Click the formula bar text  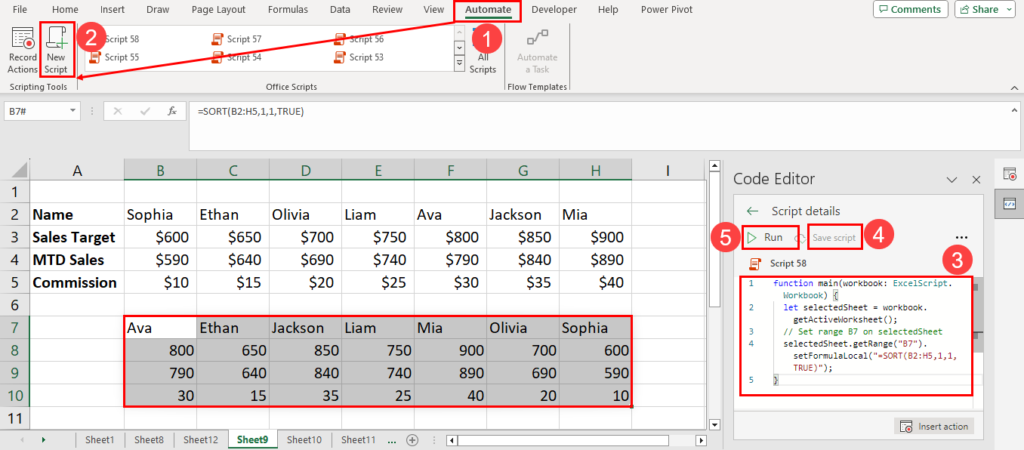tap(251, 112)
